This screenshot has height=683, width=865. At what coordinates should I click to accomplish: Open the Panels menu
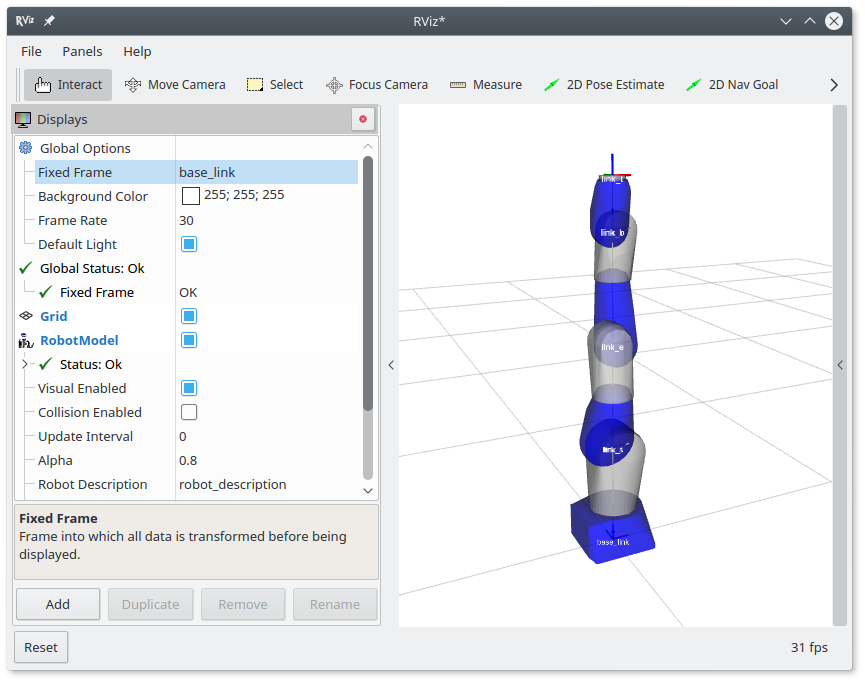tap(82, 51)
